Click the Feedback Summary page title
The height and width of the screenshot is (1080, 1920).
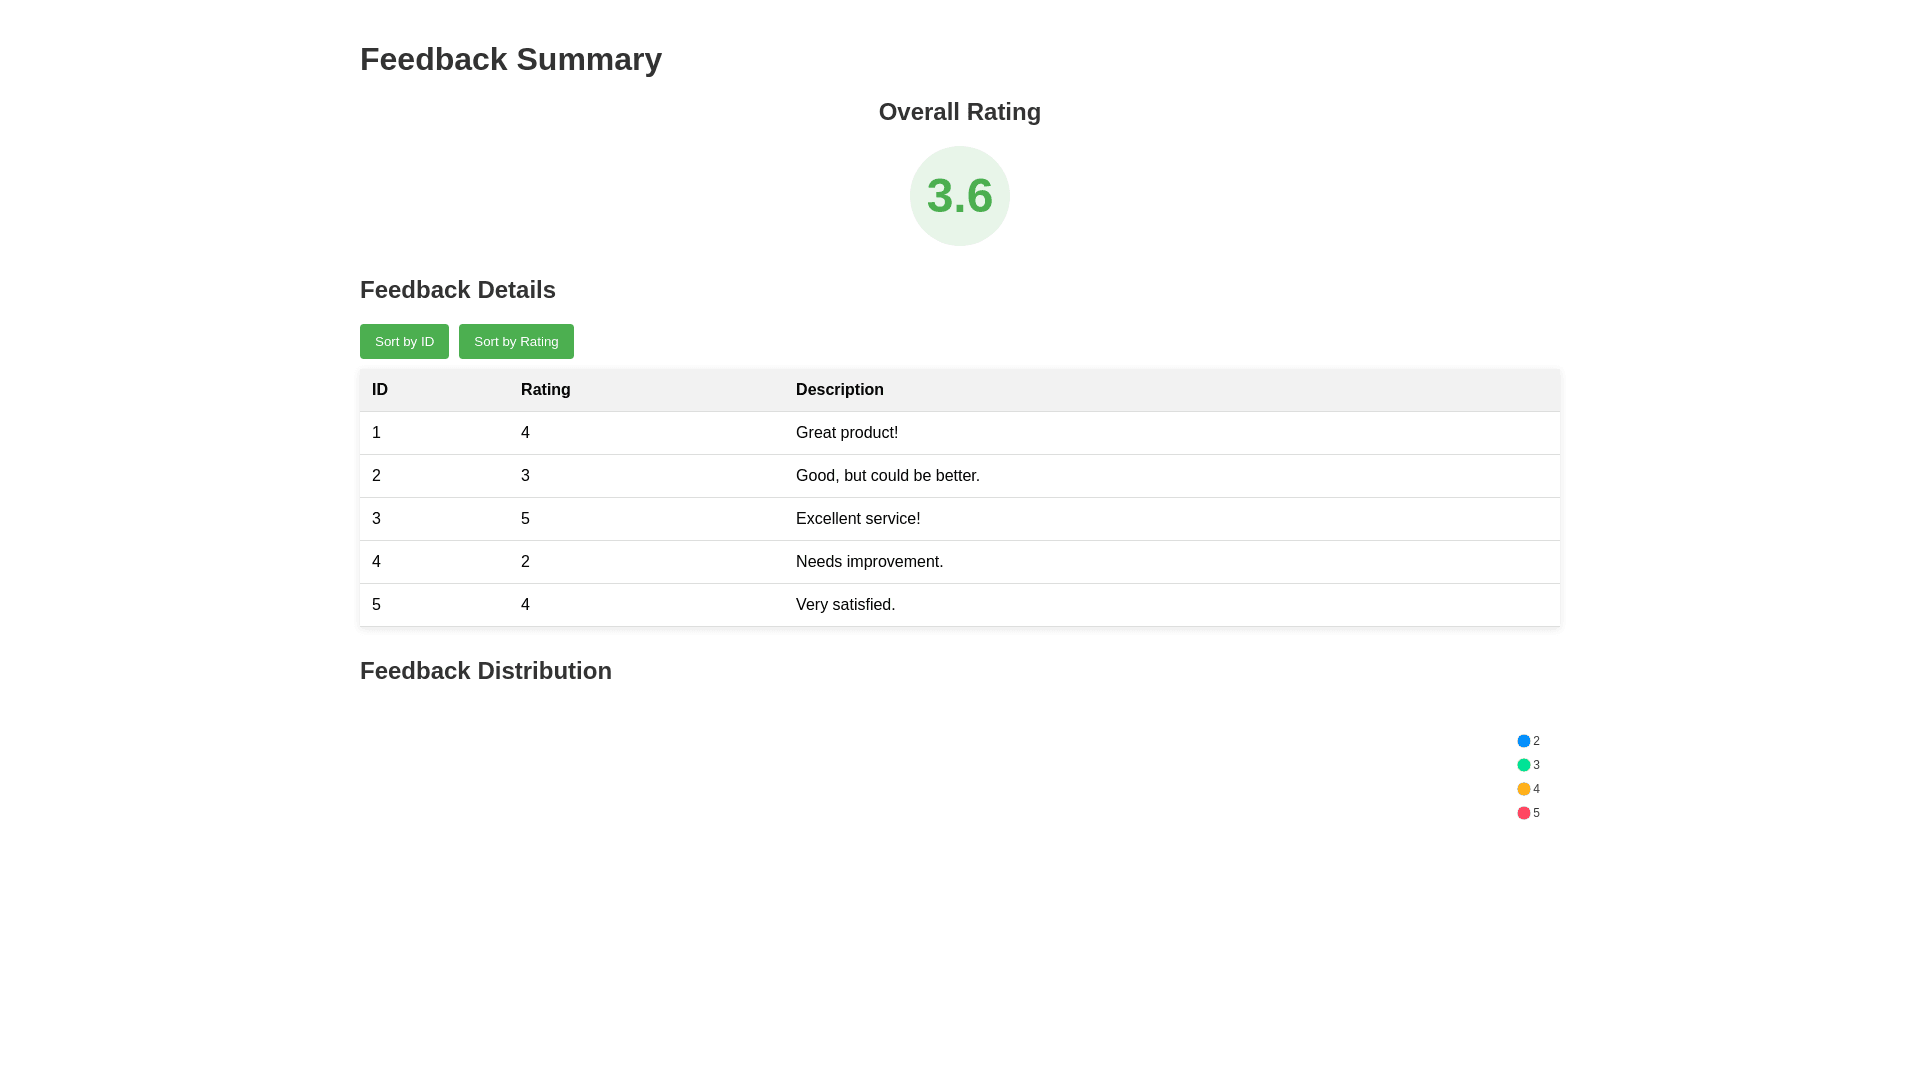510,59
